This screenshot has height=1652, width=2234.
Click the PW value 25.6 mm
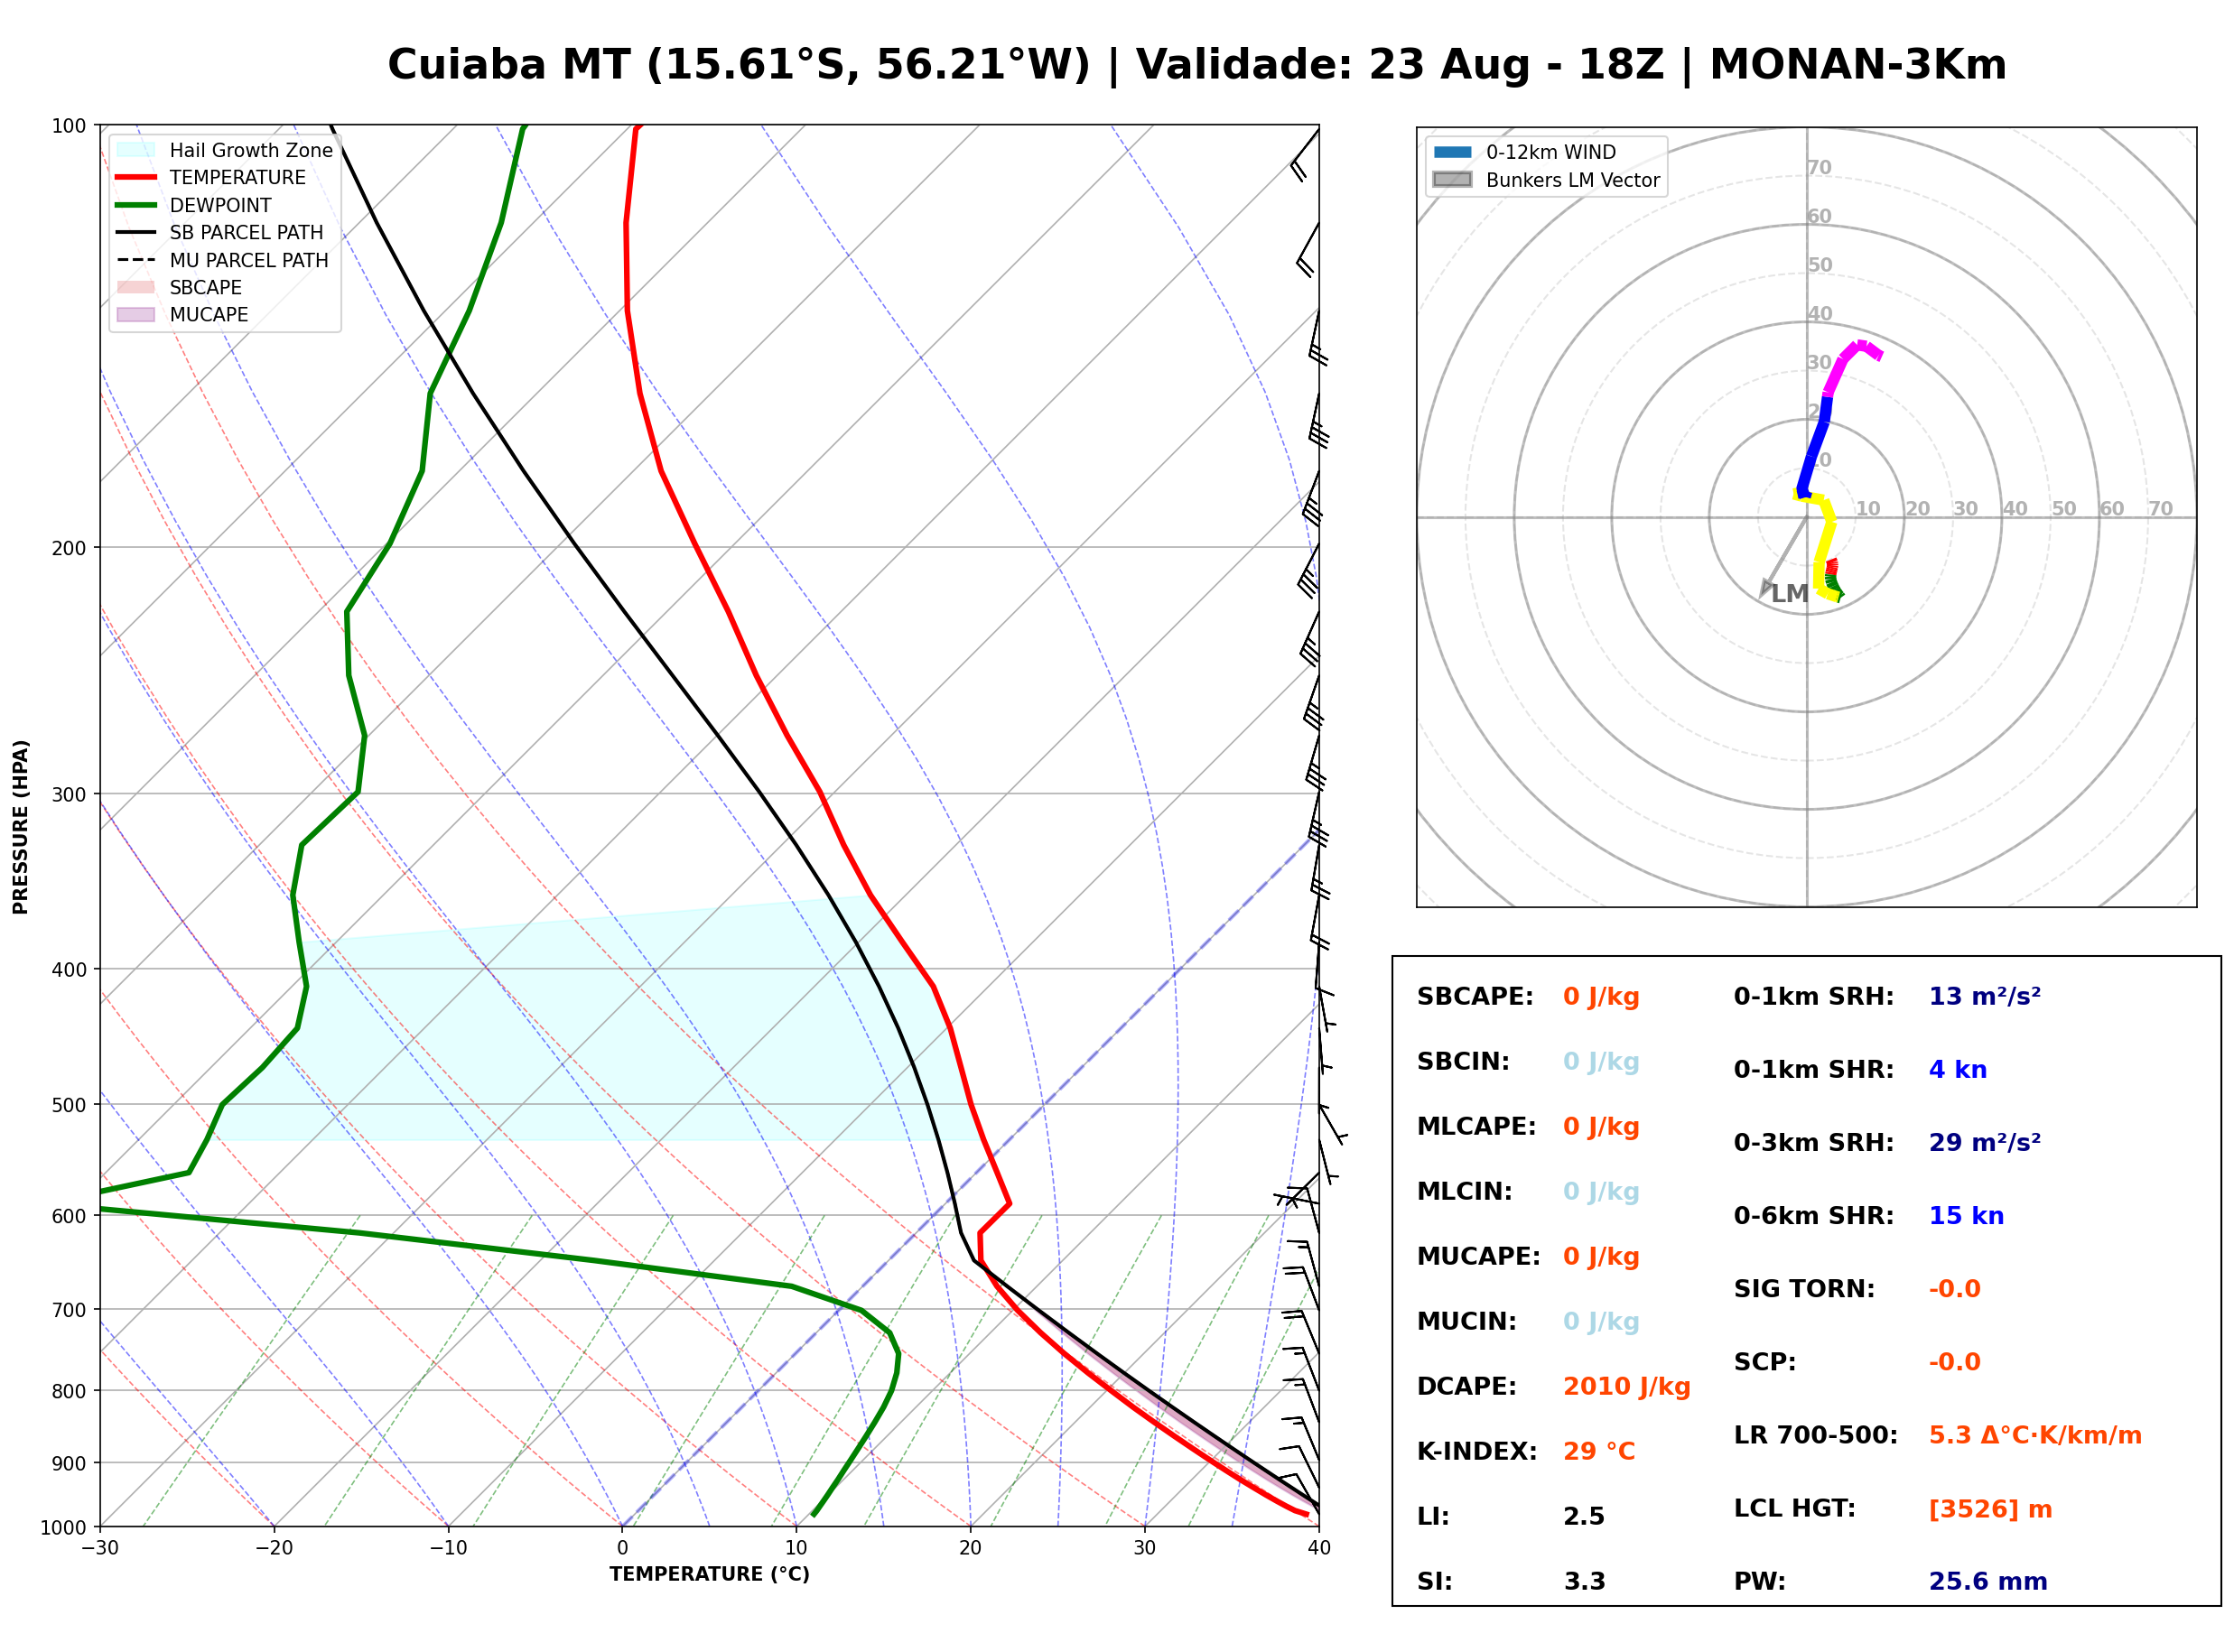[x=1988, y=1582]
